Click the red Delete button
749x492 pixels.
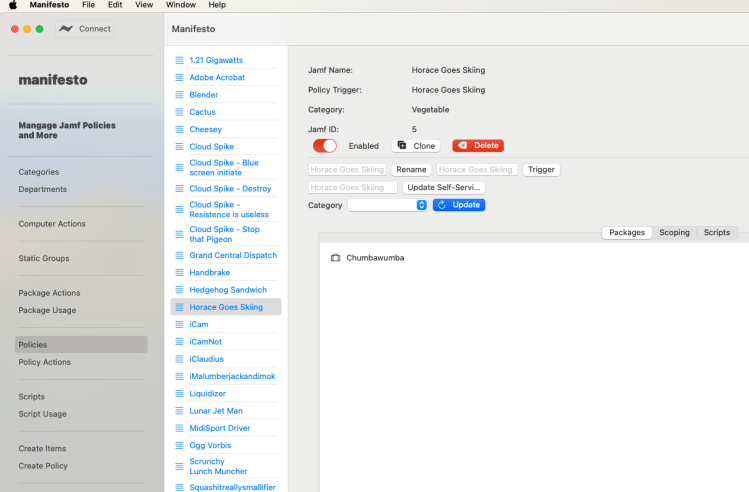(x=478, y=146)
